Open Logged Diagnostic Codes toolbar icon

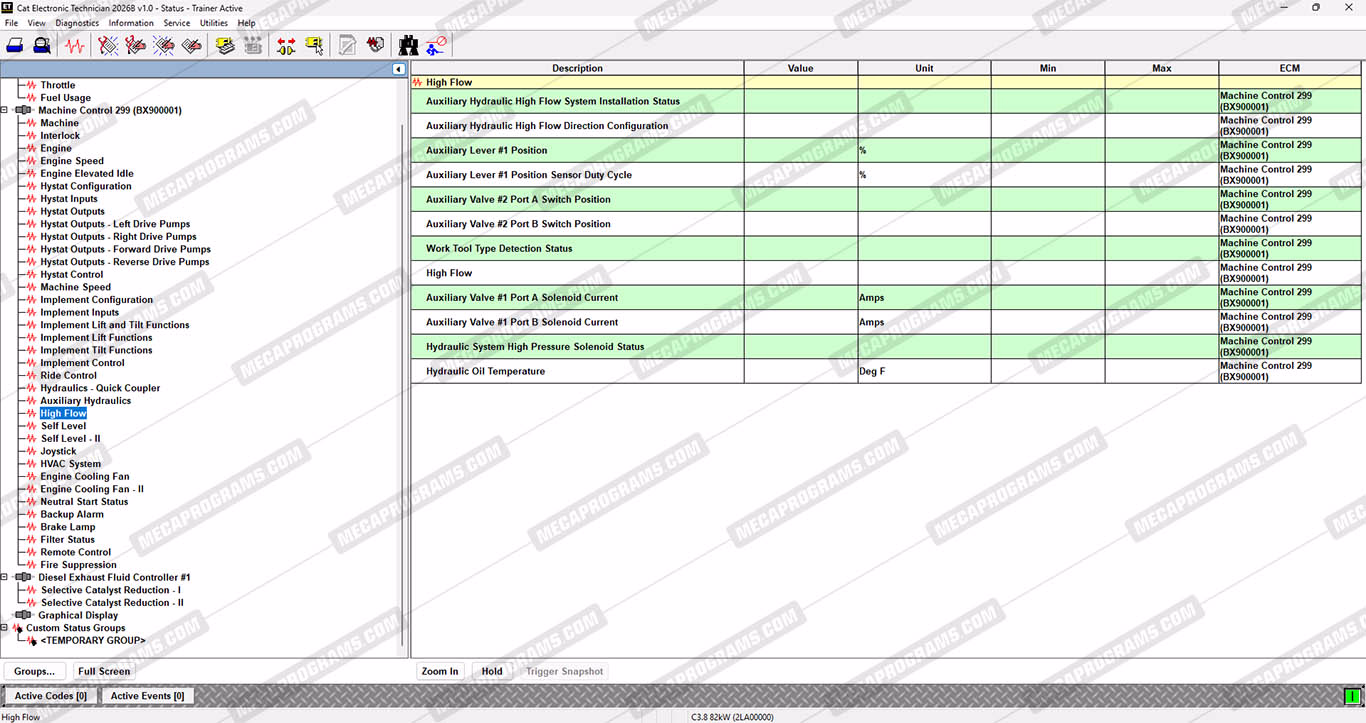(136, 45)
